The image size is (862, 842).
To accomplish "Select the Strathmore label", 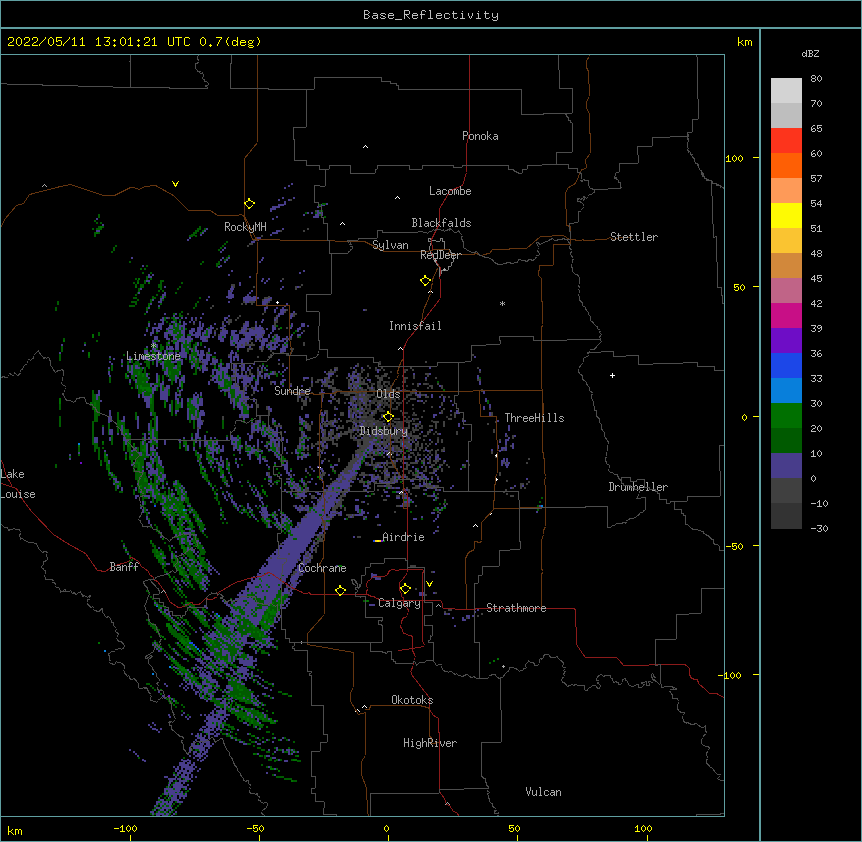I will (516, 608).
